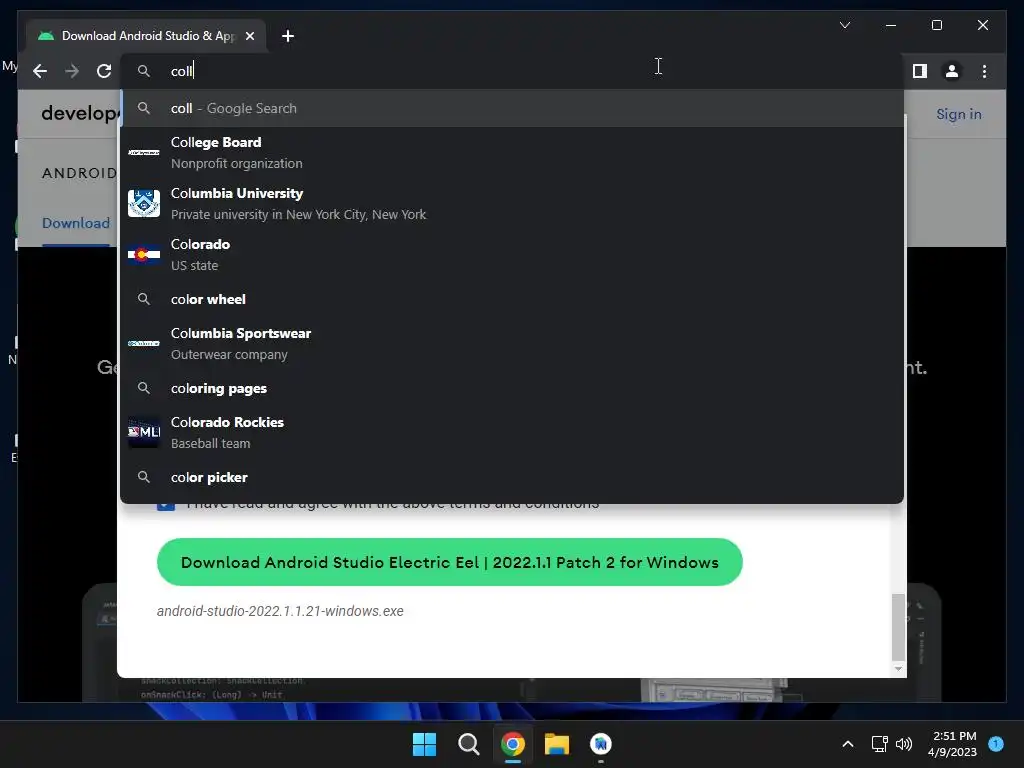Click the search icon beside 'color picker'
This screenshot has height=768, width=1024.
[144, 477]
